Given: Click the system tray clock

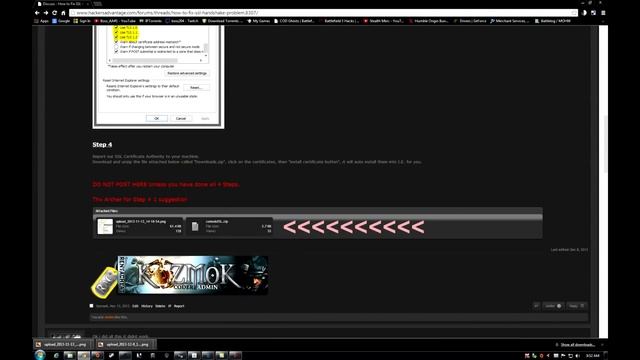Looking at the screenshot, I should click(x=593, y=356).
